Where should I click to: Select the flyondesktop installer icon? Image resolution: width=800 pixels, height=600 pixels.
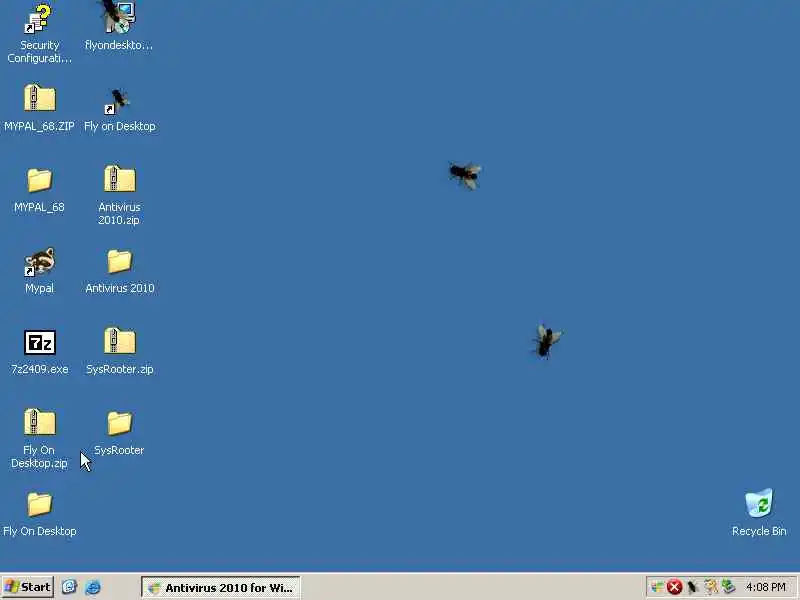(x=119, y=17)
